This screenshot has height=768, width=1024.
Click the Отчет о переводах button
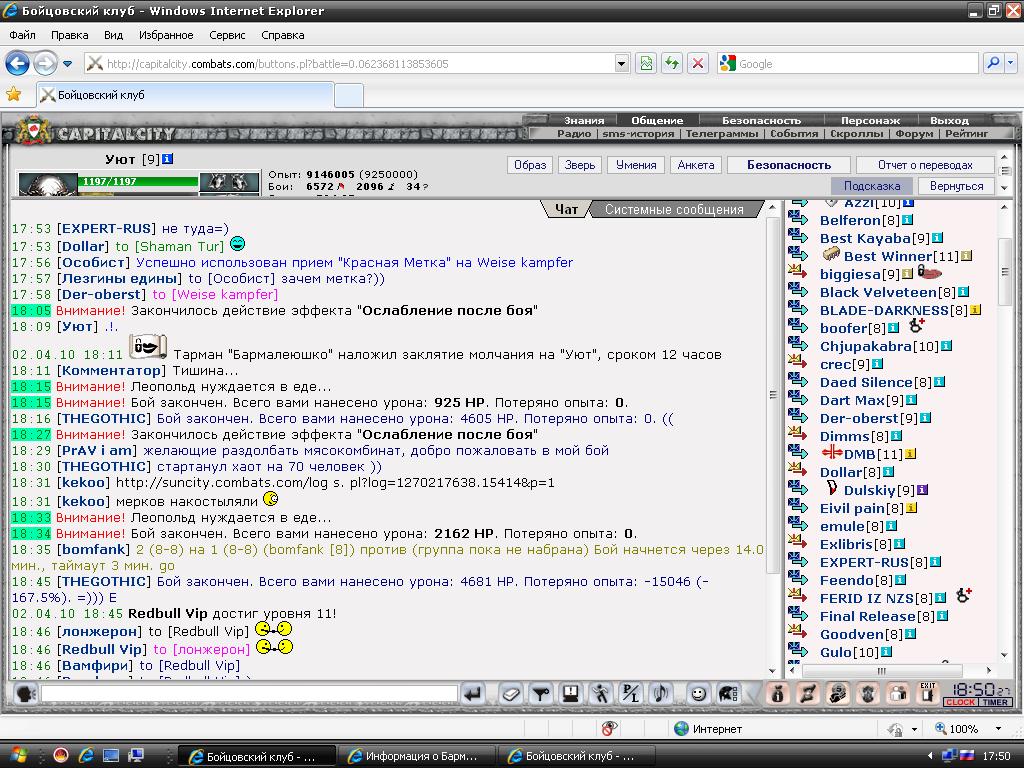(925, 165)
